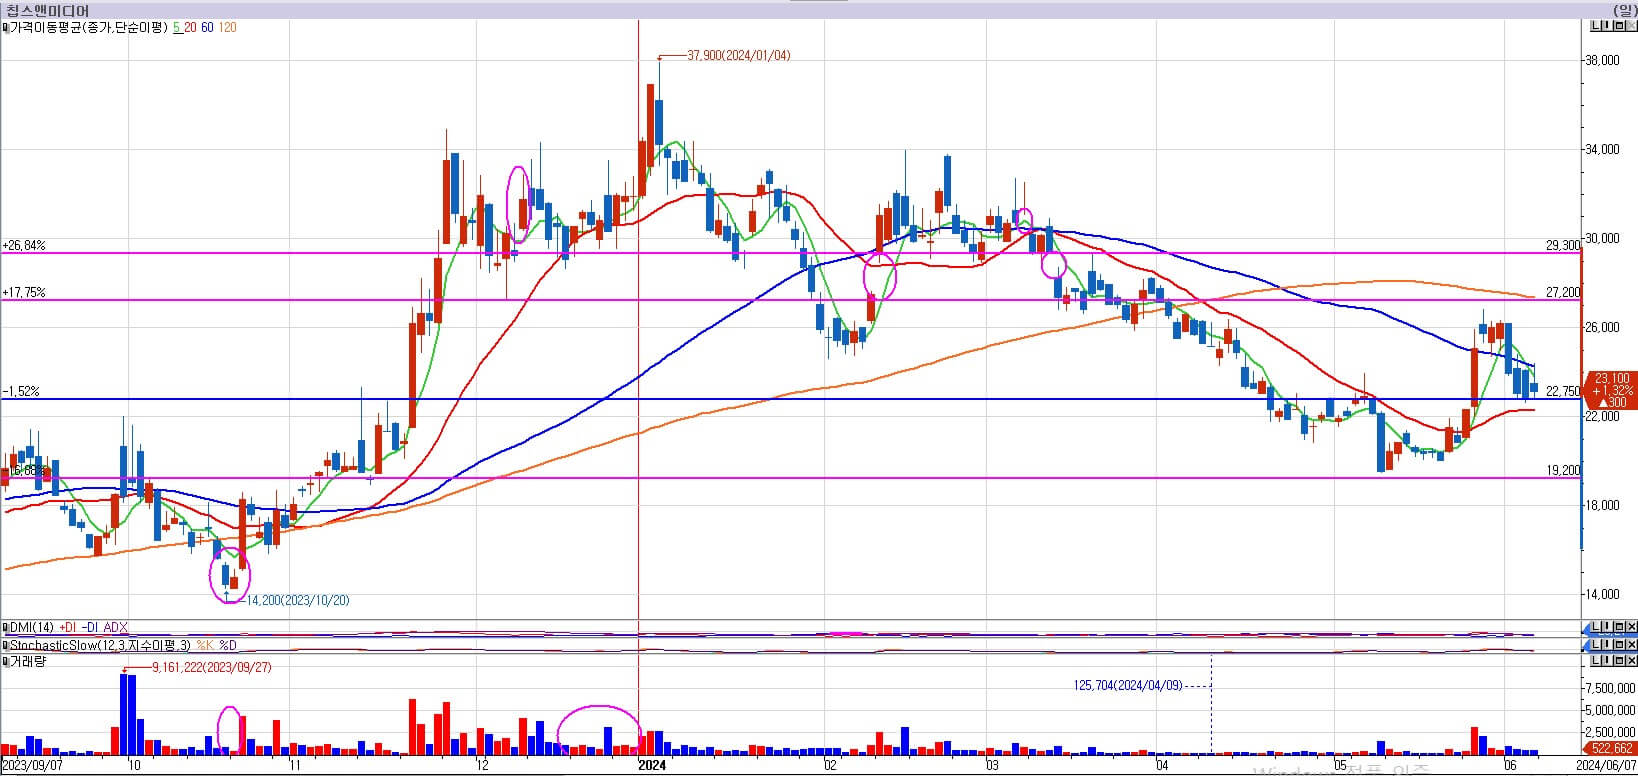Select the 20-day moving average legend
Viewport: 1638px width, 776px height.
tap(189, 28)
